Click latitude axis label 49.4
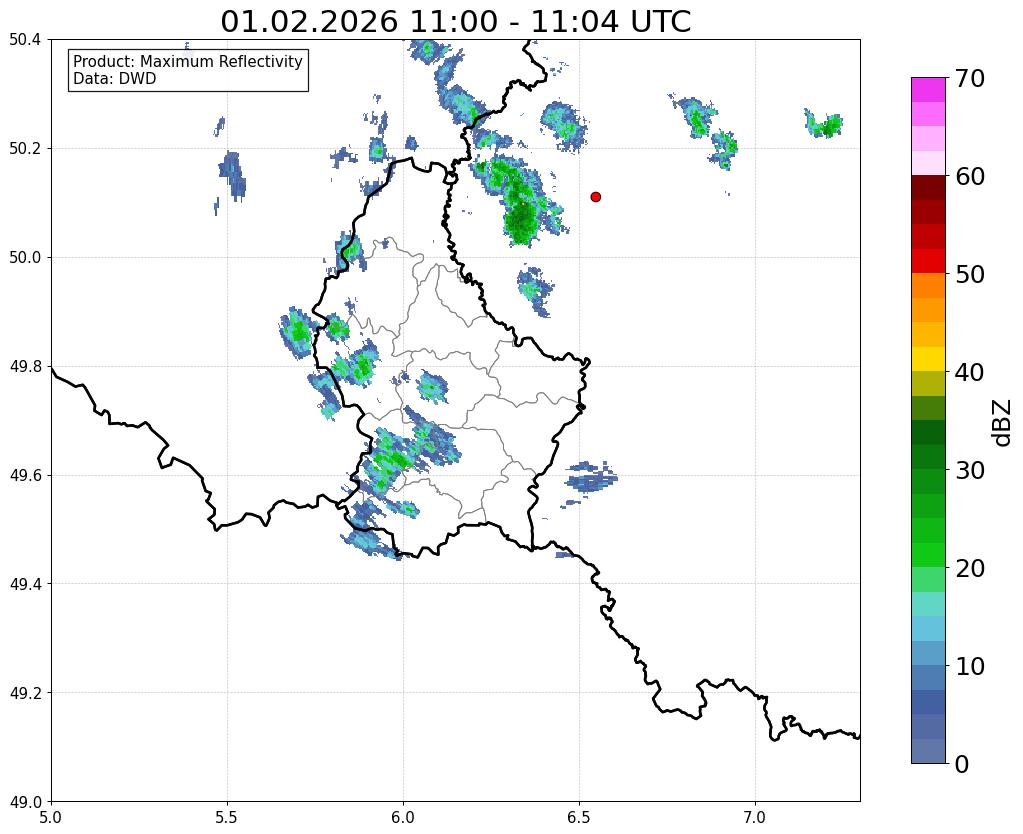 (25, 584)
